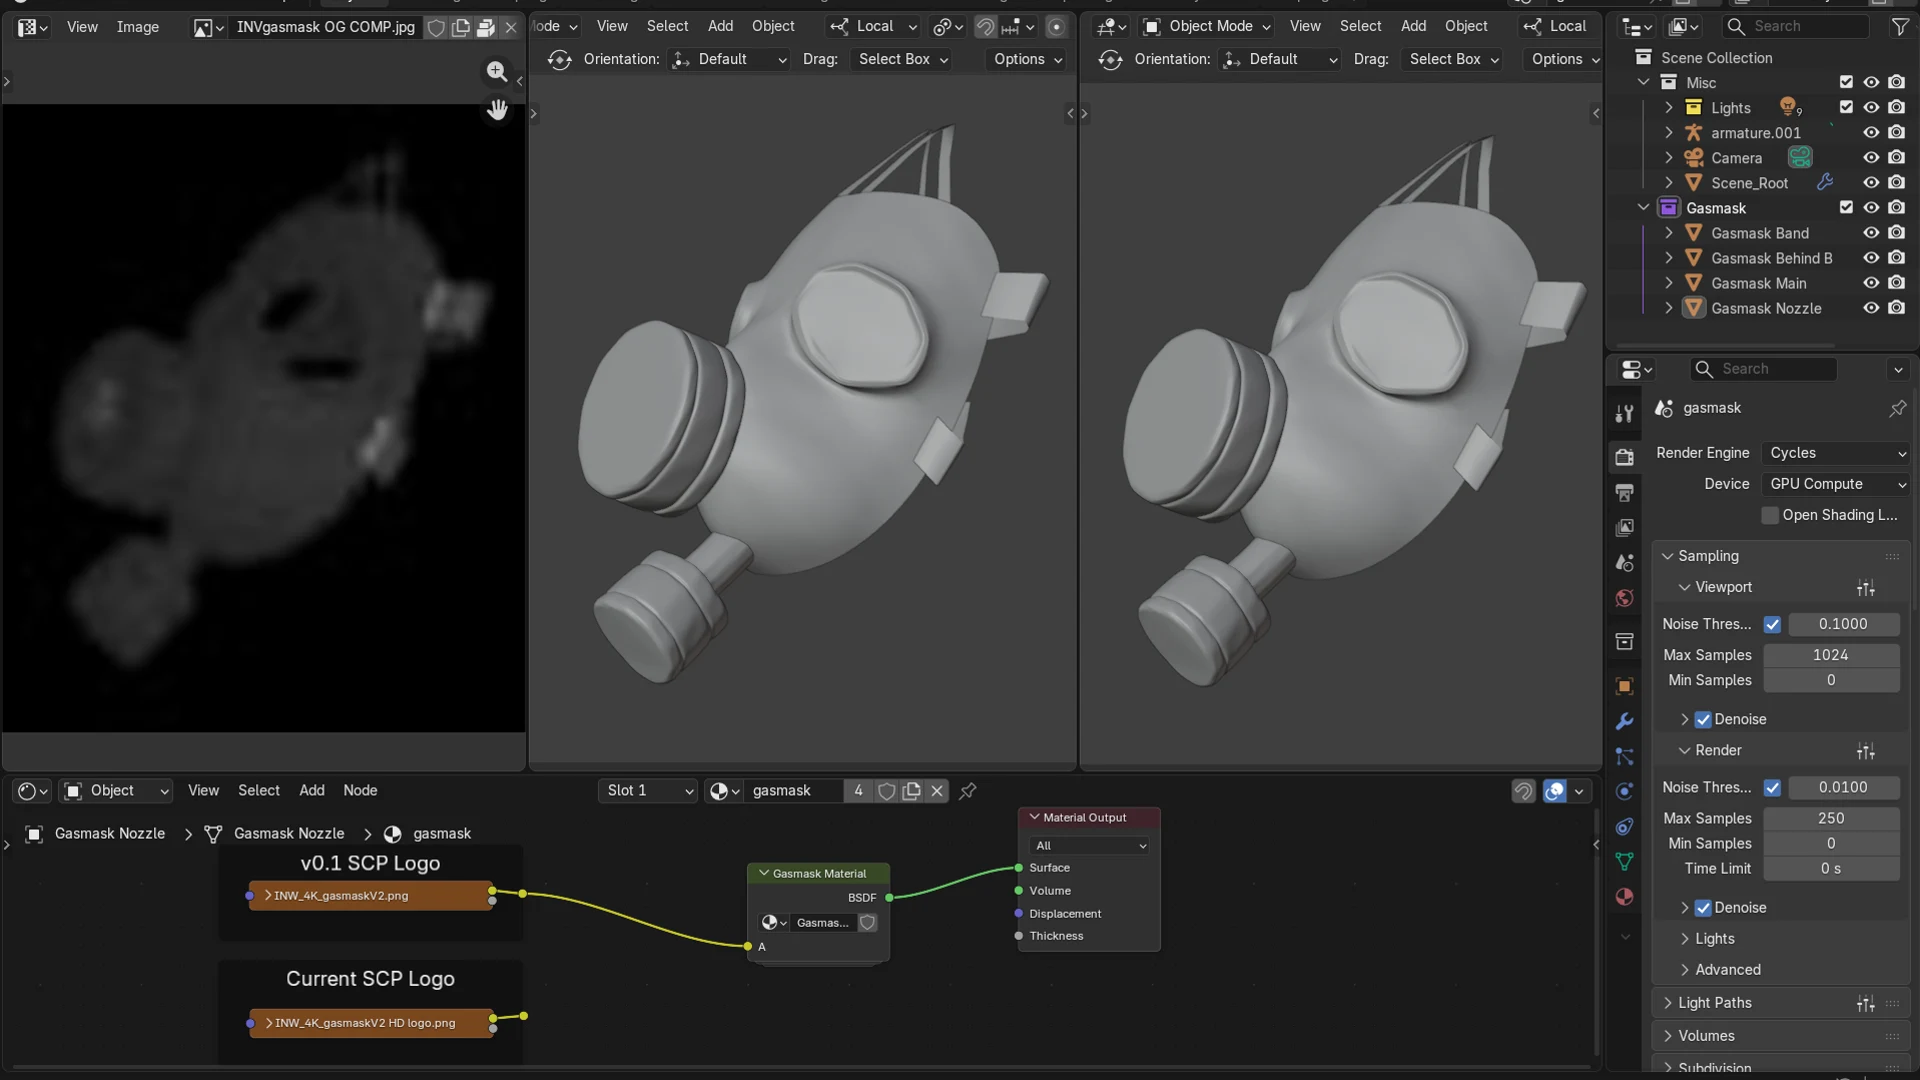1920x1080 pixels.
Task: Open the Device GPU Compute dropdown
Action: pos(1836,484)
